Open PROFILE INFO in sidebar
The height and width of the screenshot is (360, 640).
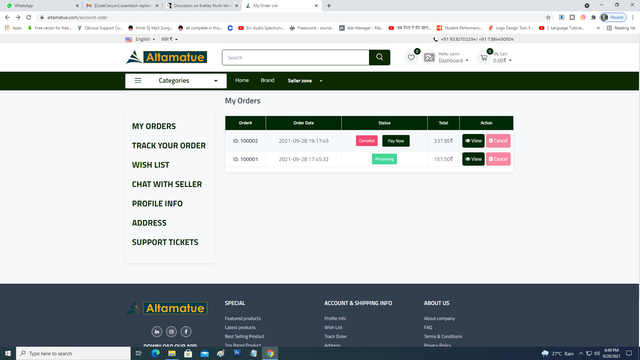click(x=157, y=204)
